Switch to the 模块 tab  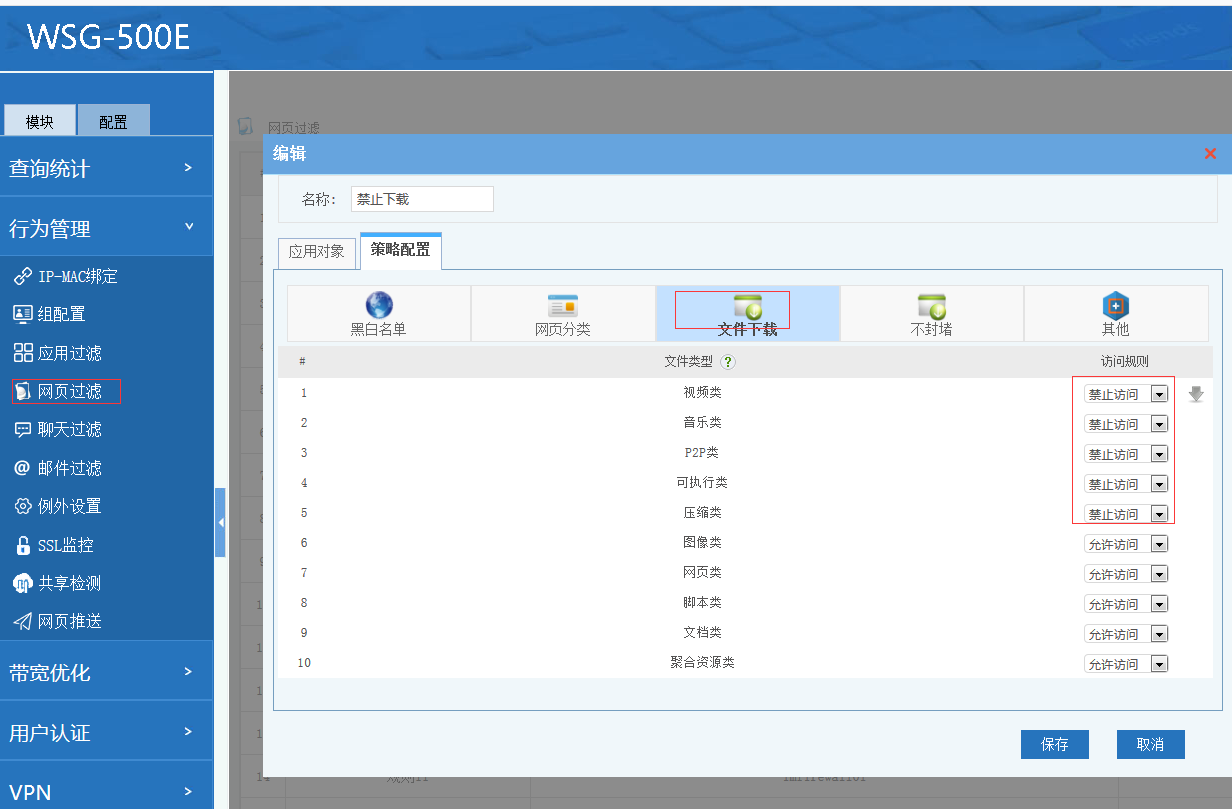[40, 121]
